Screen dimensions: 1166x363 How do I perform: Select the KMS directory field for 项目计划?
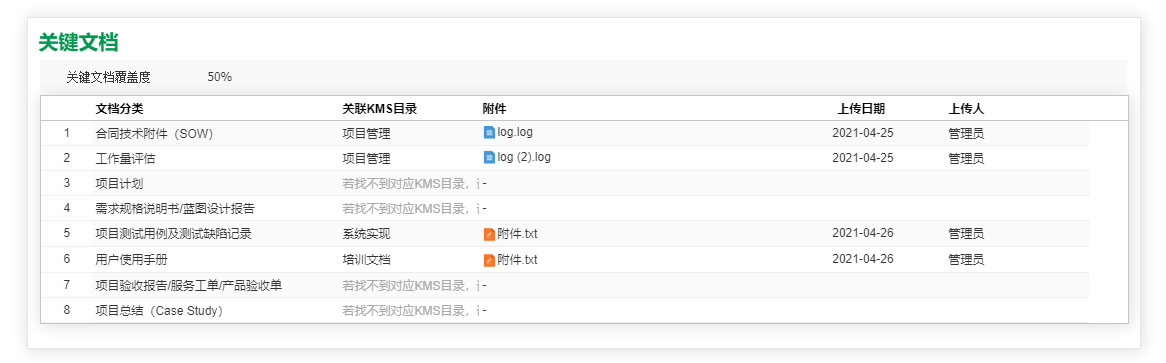tap(410, 183)
